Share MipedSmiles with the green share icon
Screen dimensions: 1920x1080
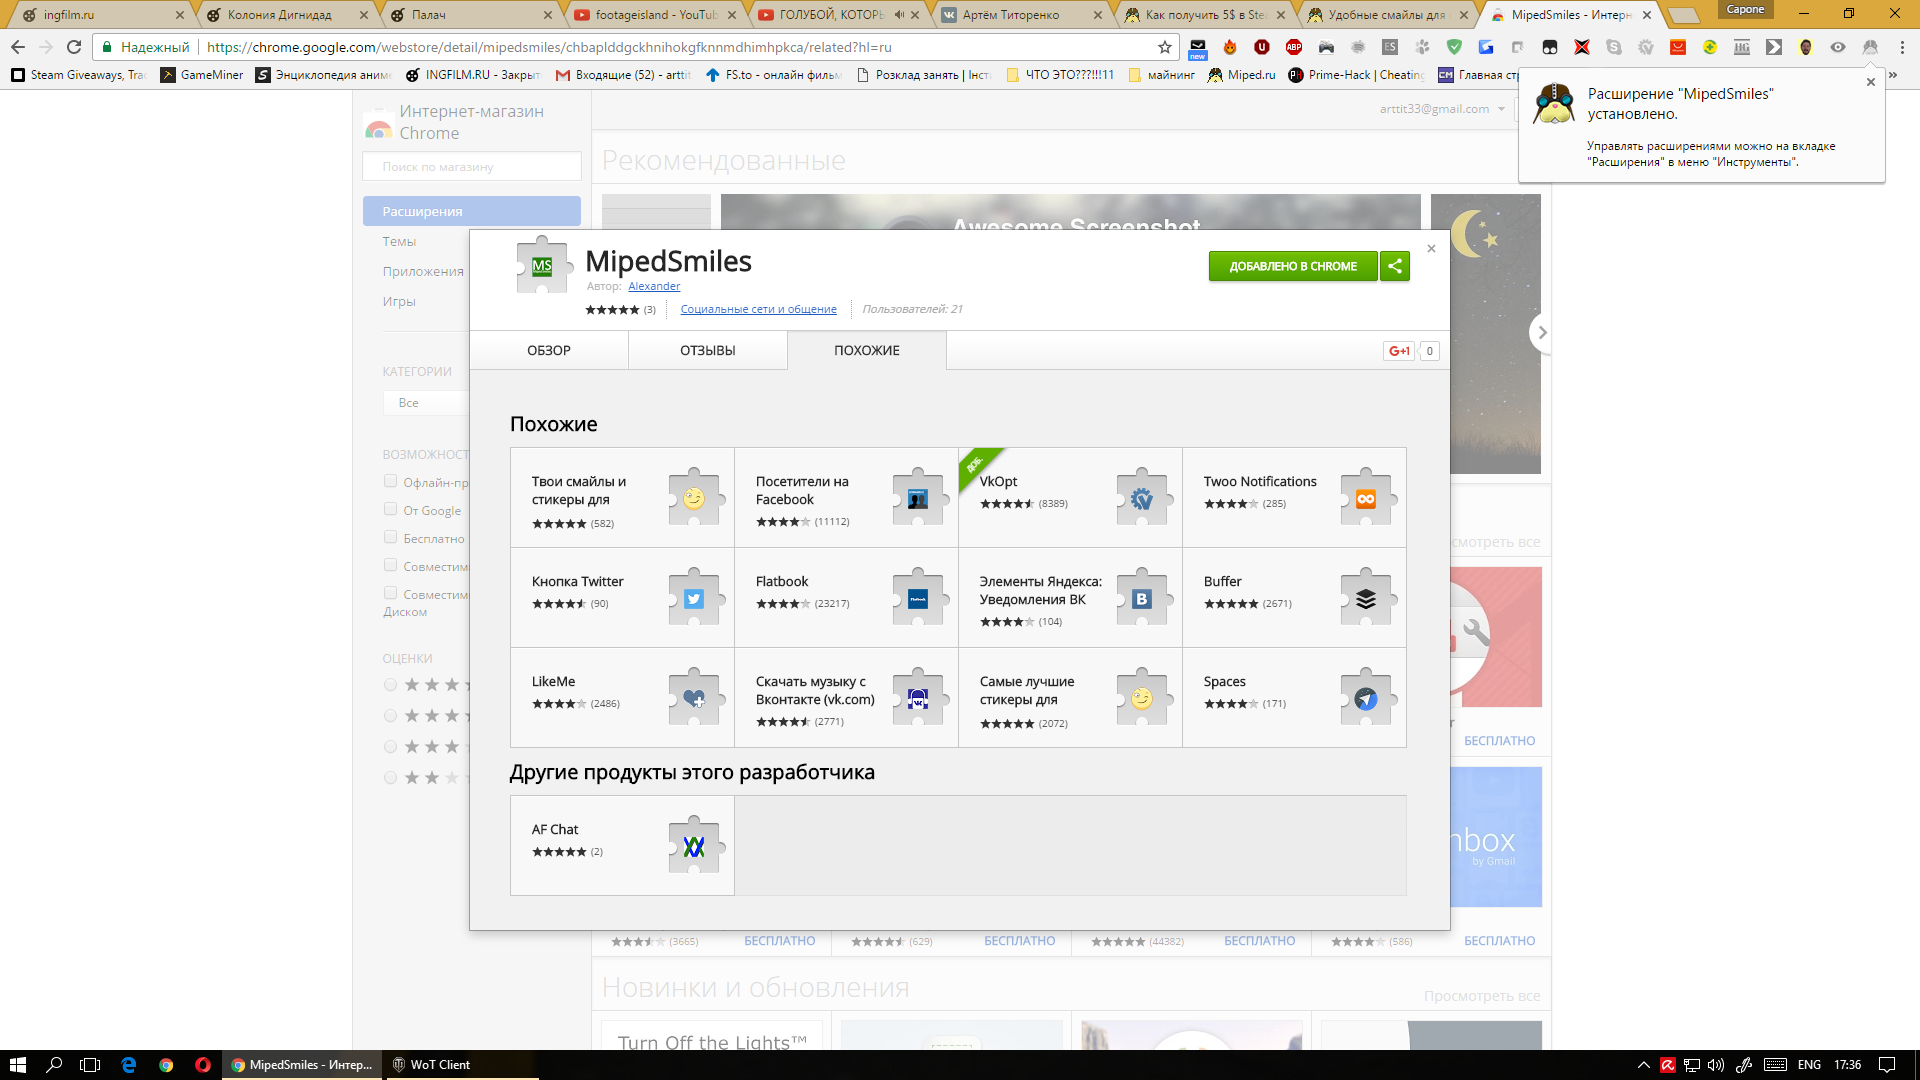pos(1395,266)
